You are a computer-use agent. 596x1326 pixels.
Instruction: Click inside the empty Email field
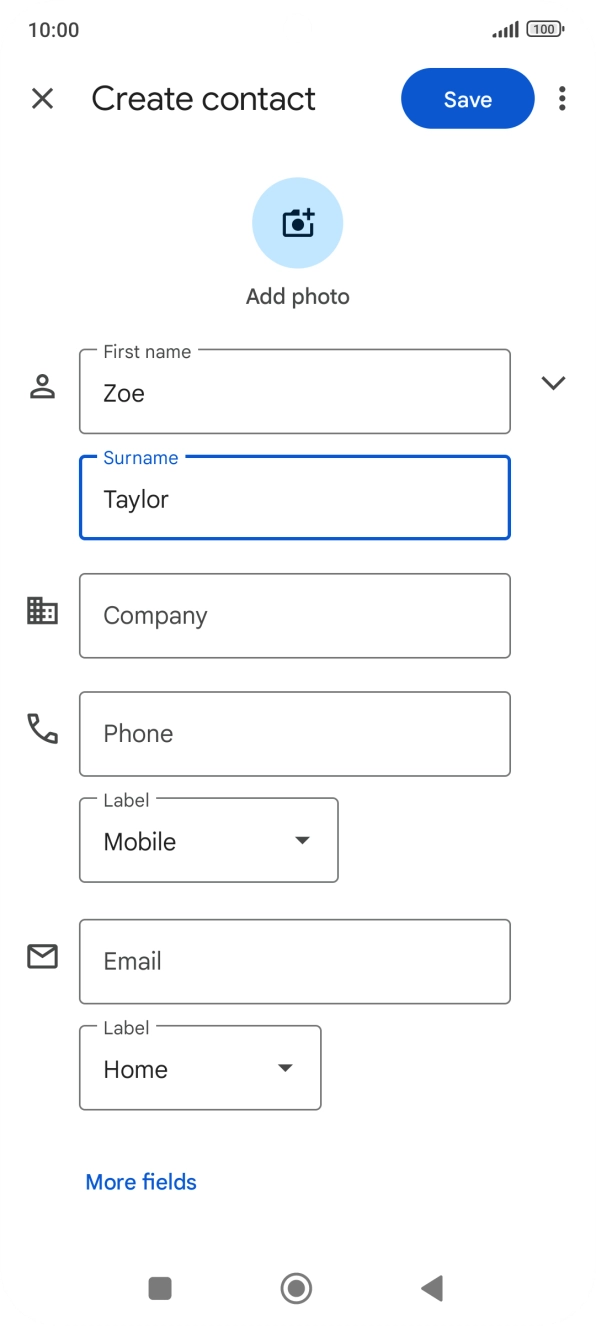[x=294, y=961]
